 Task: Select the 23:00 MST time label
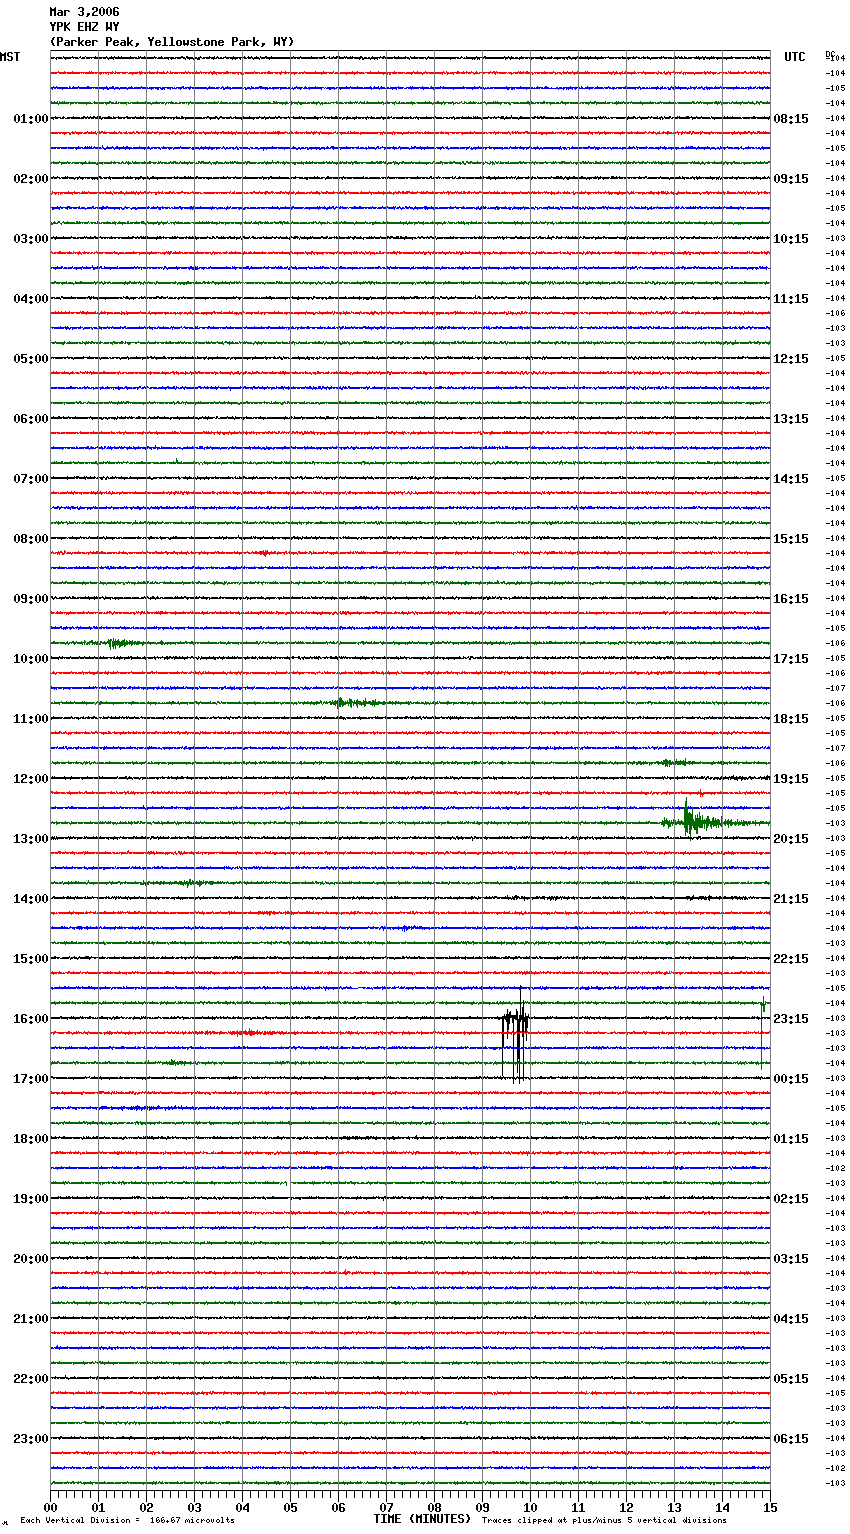coord(30,1439)
